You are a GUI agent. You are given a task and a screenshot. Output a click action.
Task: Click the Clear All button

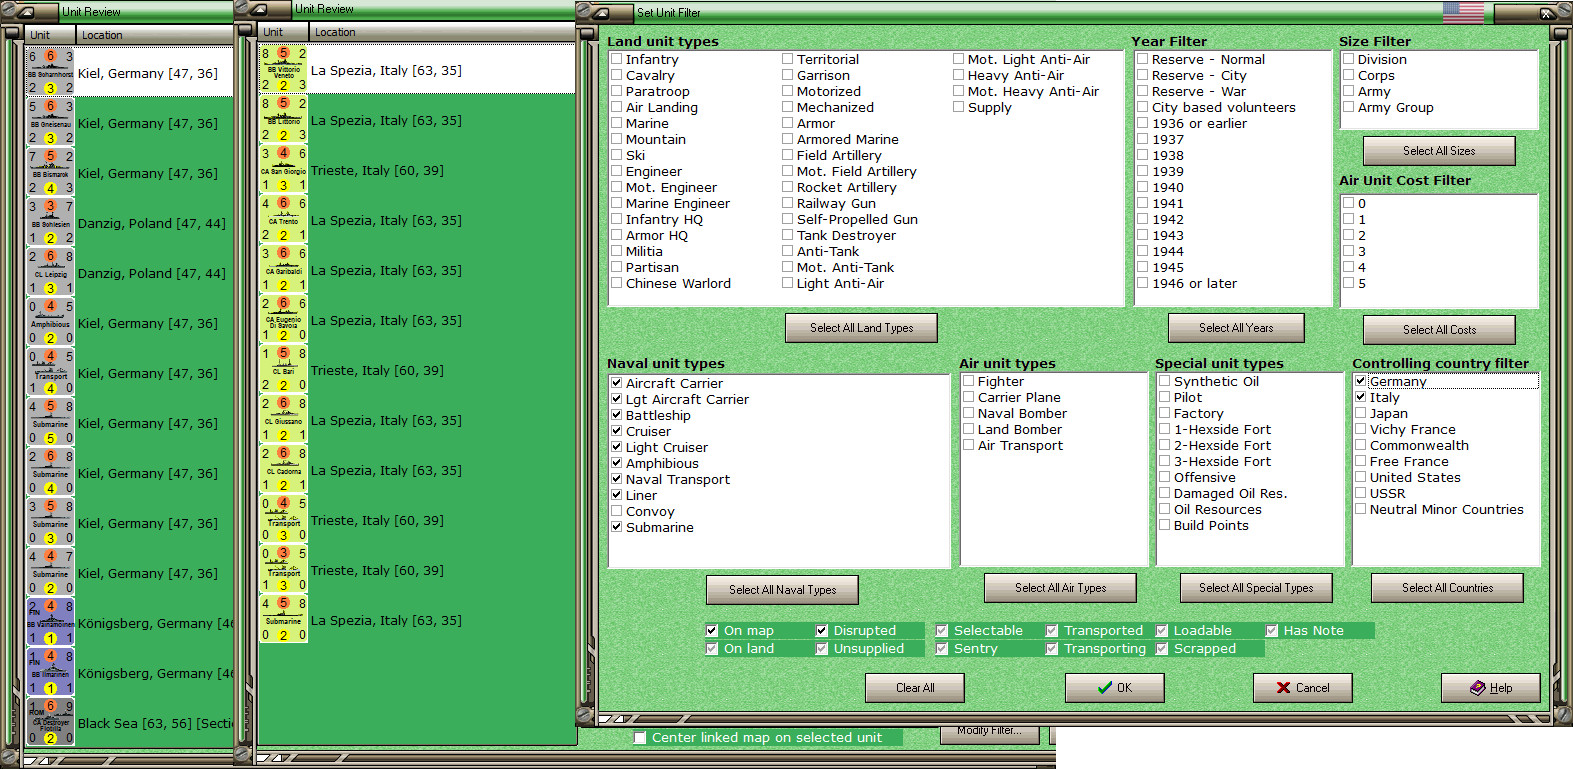(915, 688)
